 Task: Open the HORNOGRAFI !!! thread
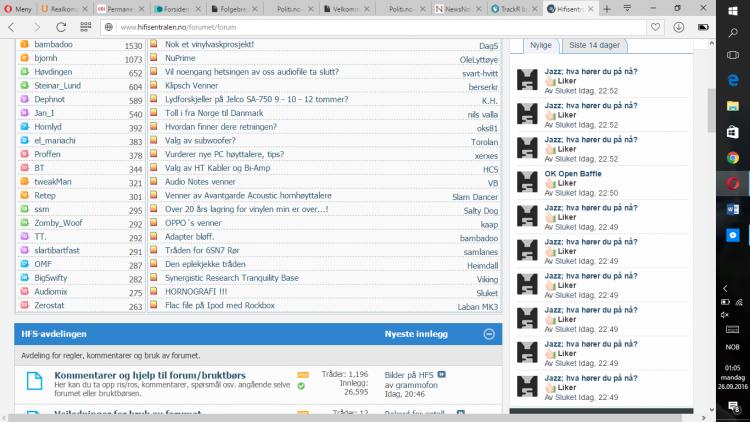tap(196, 291)
